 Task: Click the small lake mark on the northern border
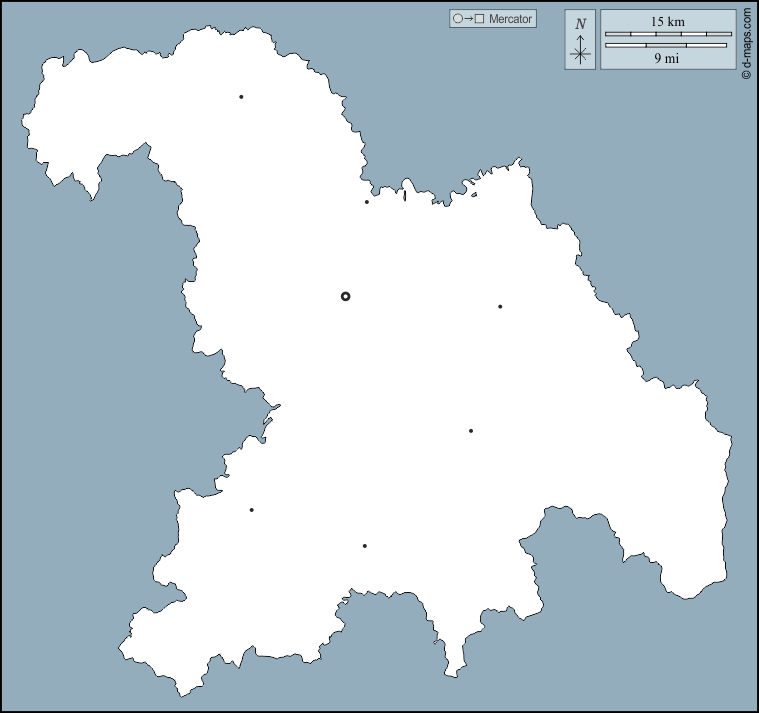(x=405, y=195)
